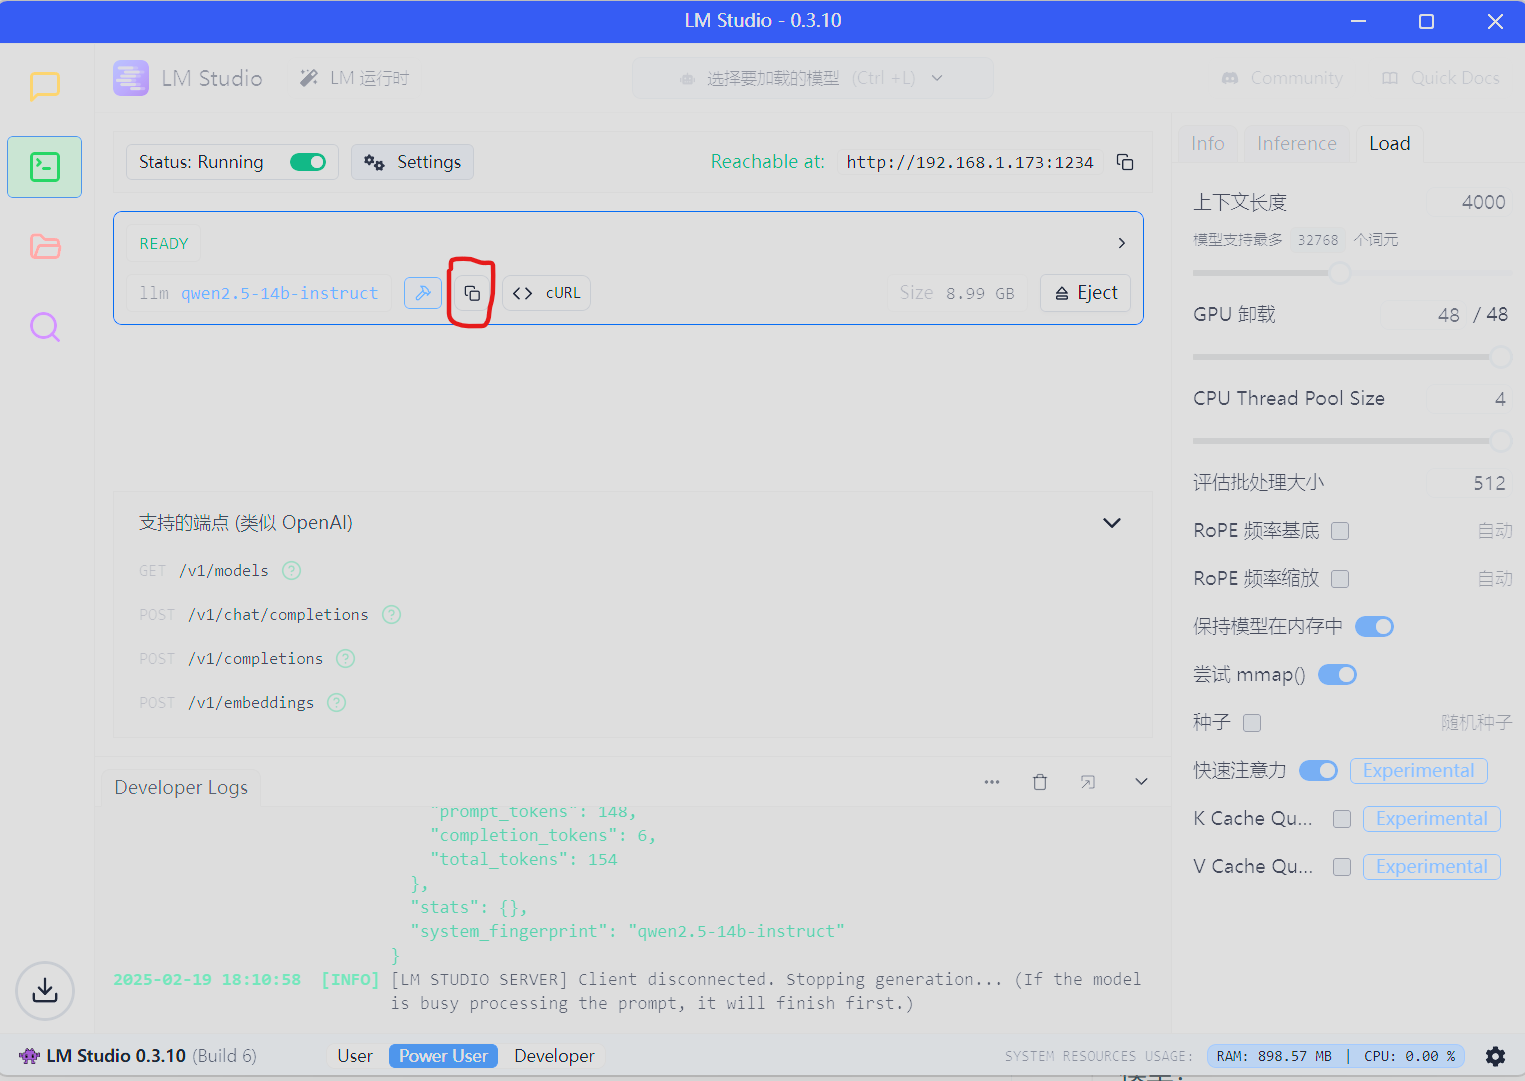Viewport: 1525px width, 1081px height.
Task: Click the help icon for /v1/completions
Action: pyautogui.click(x=346, y=659)
